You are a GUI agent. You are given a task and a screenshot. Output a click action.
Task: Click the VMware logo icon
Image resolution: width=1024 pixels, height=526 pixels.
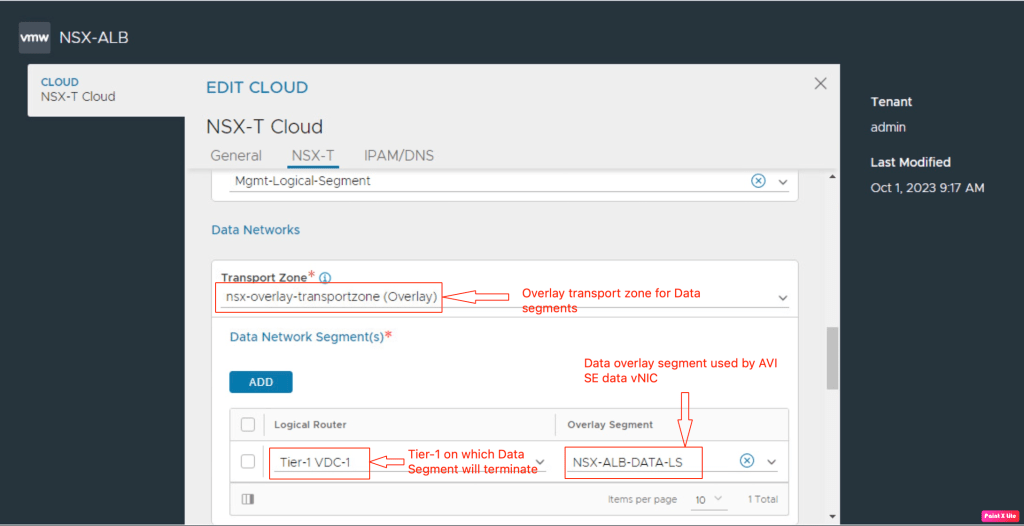36,38
